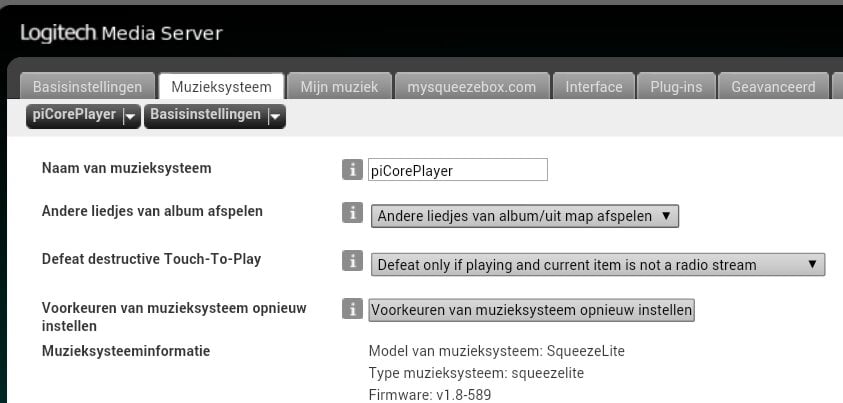Open the piCorePlayer player dropdown

[x=83, y=116]
